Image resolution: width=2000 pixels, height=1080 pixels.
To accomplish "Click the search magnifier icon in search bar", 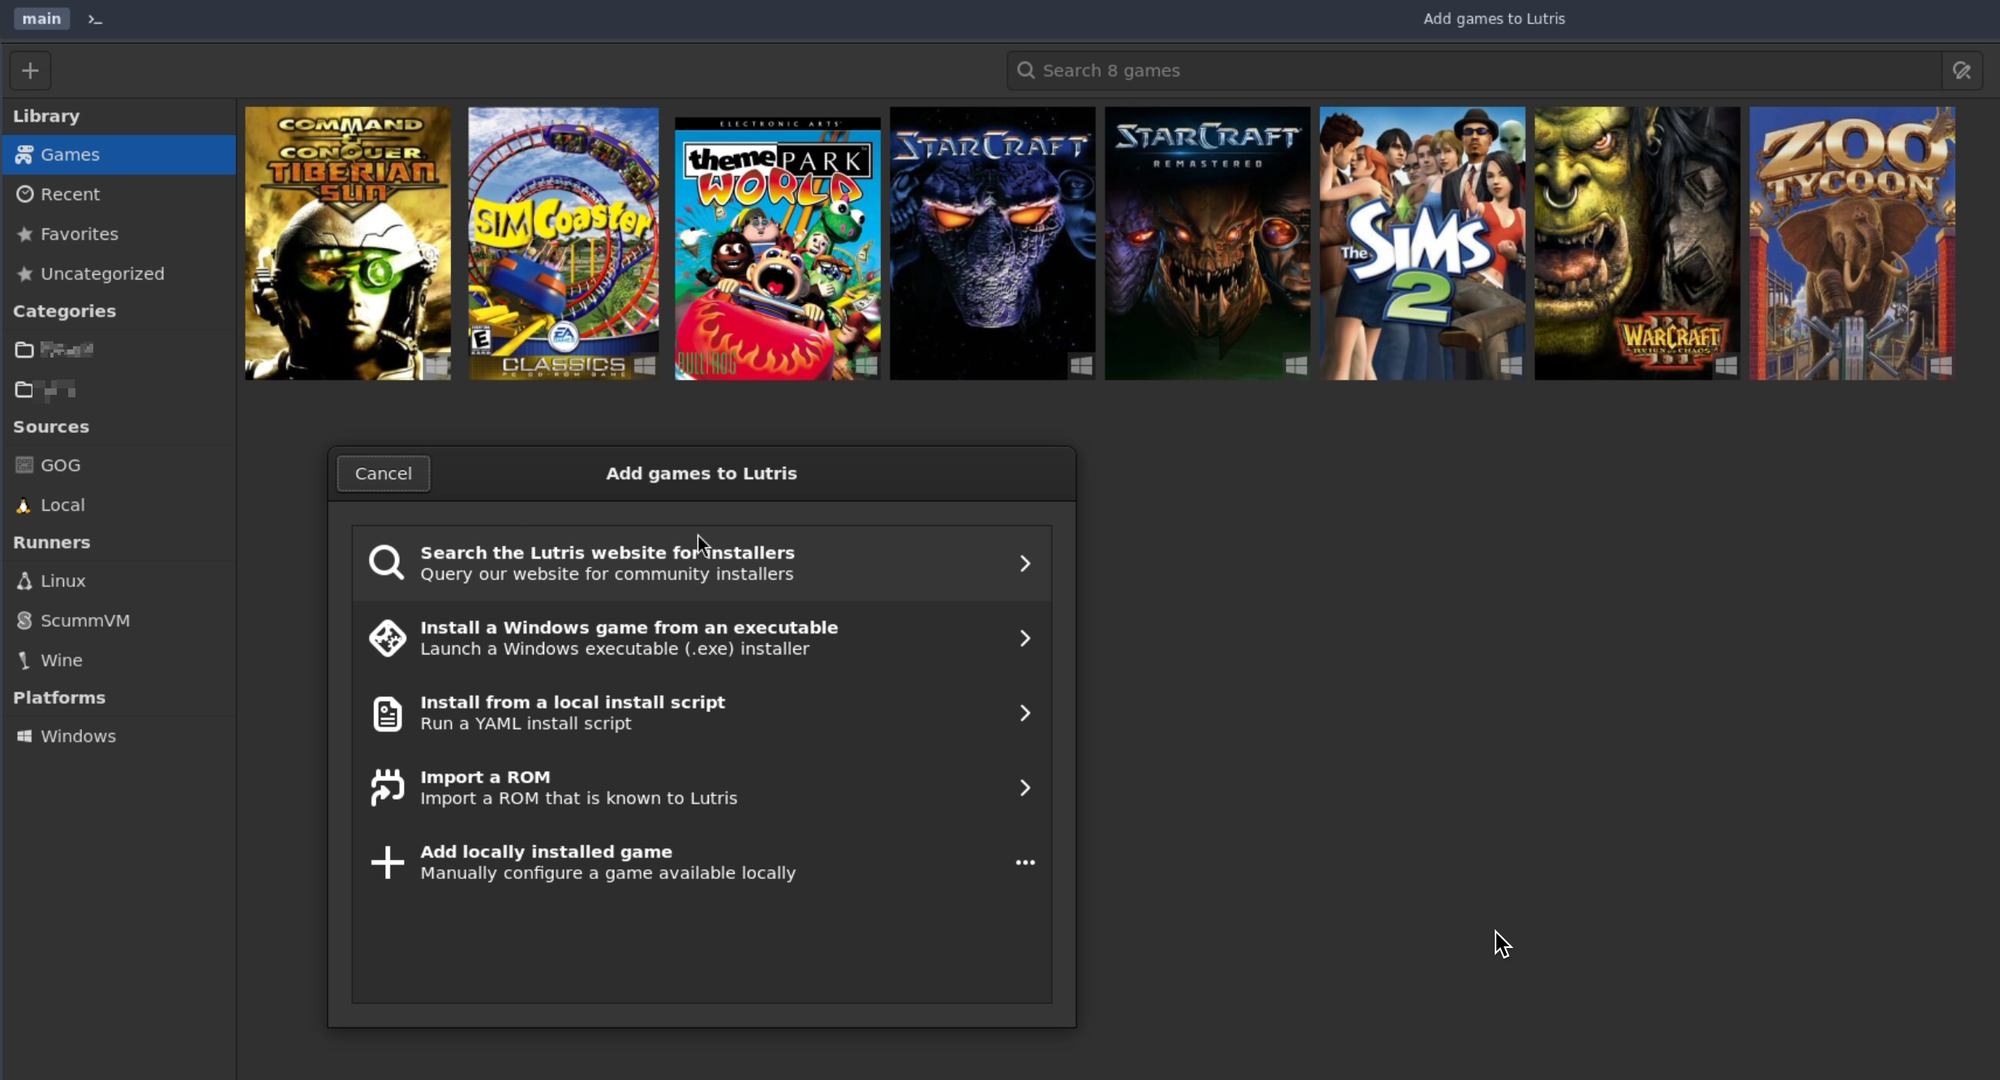I will click(1025, 71).
